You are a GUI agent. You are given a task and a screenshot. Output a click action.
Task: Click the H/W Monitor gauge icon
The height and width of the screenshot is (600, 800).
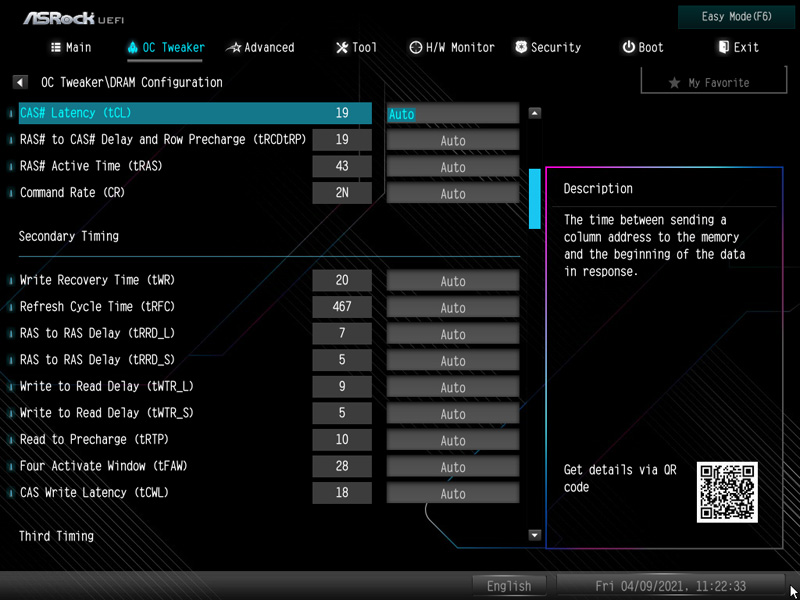click(415, 47)
